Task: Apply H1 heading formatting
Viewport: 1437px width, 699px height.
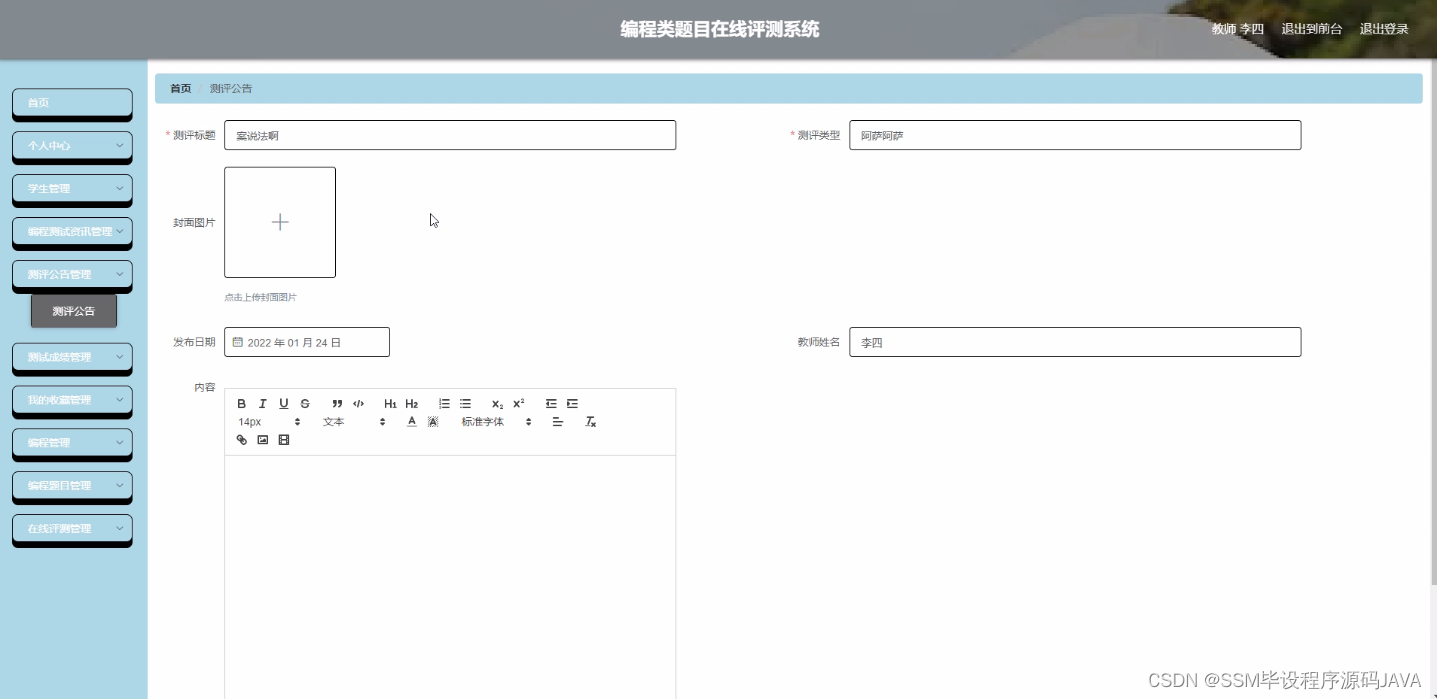Action: pyautogui.click(x=390, y=404)
